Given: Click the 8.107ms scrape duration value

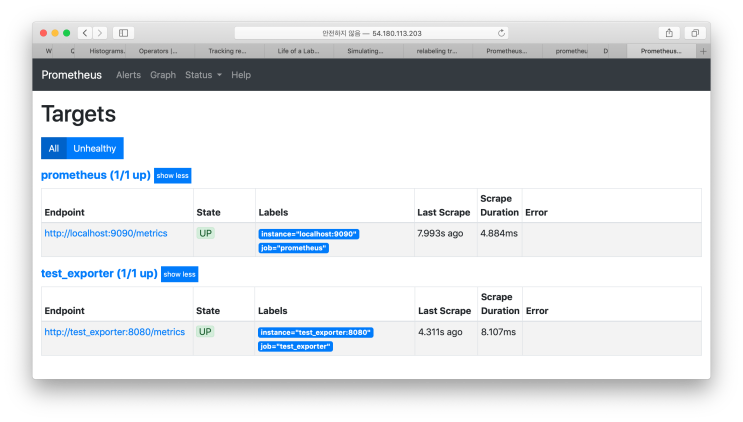Looking at the screenshot, I should click(498, 332).
